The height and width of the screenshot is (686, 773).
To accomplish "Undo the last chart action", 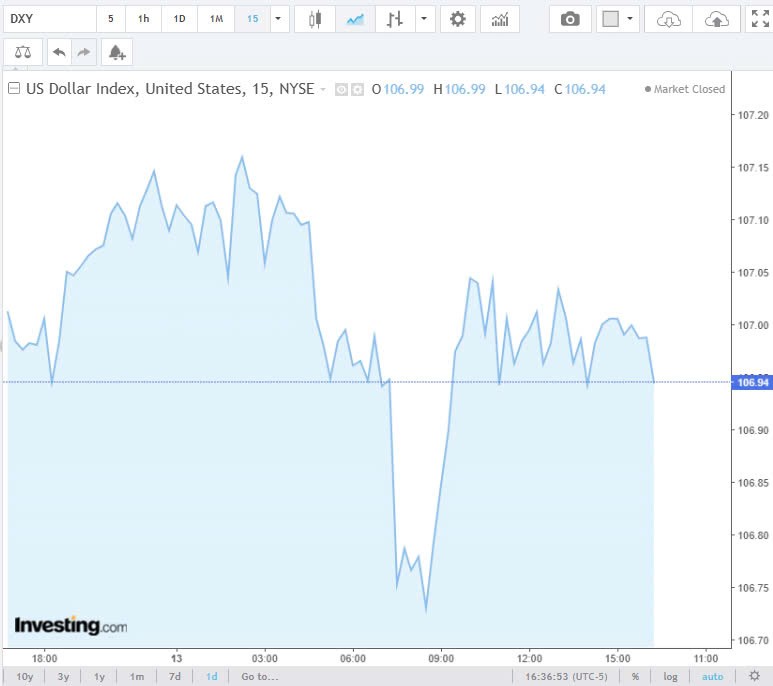I will [60, 53].
